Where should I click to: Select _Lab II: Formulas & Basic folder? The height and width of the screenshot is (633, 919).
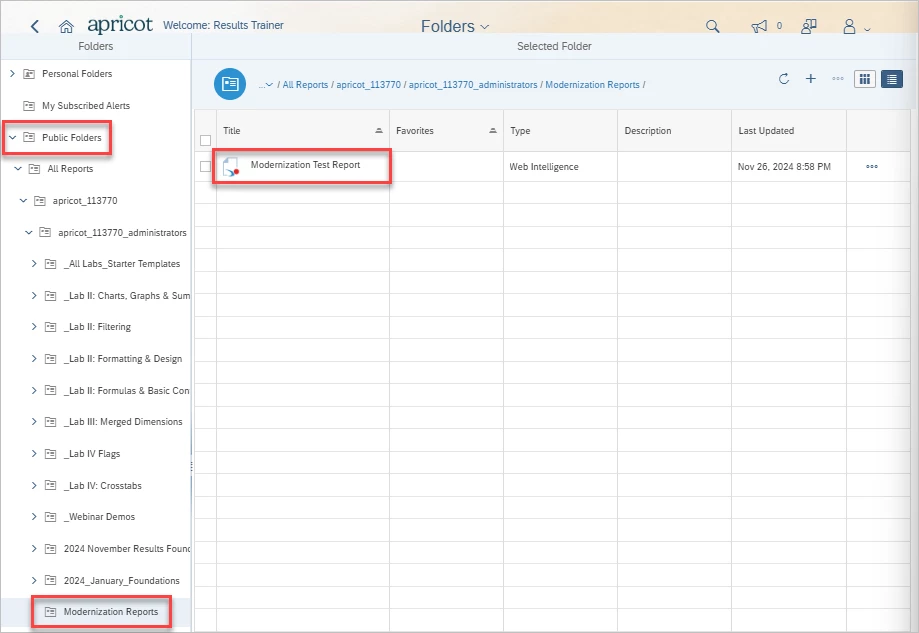click(127, 391)
